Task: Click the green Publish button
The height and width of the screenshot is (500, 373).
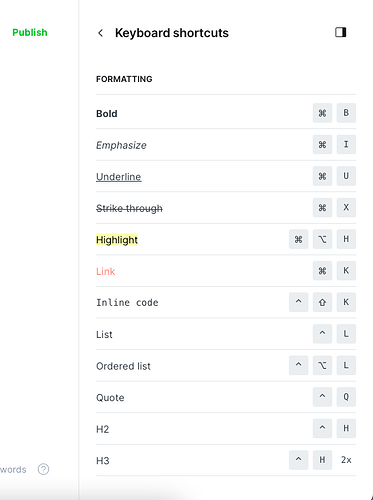Action: pyautogui.click(x=30, y=32)
